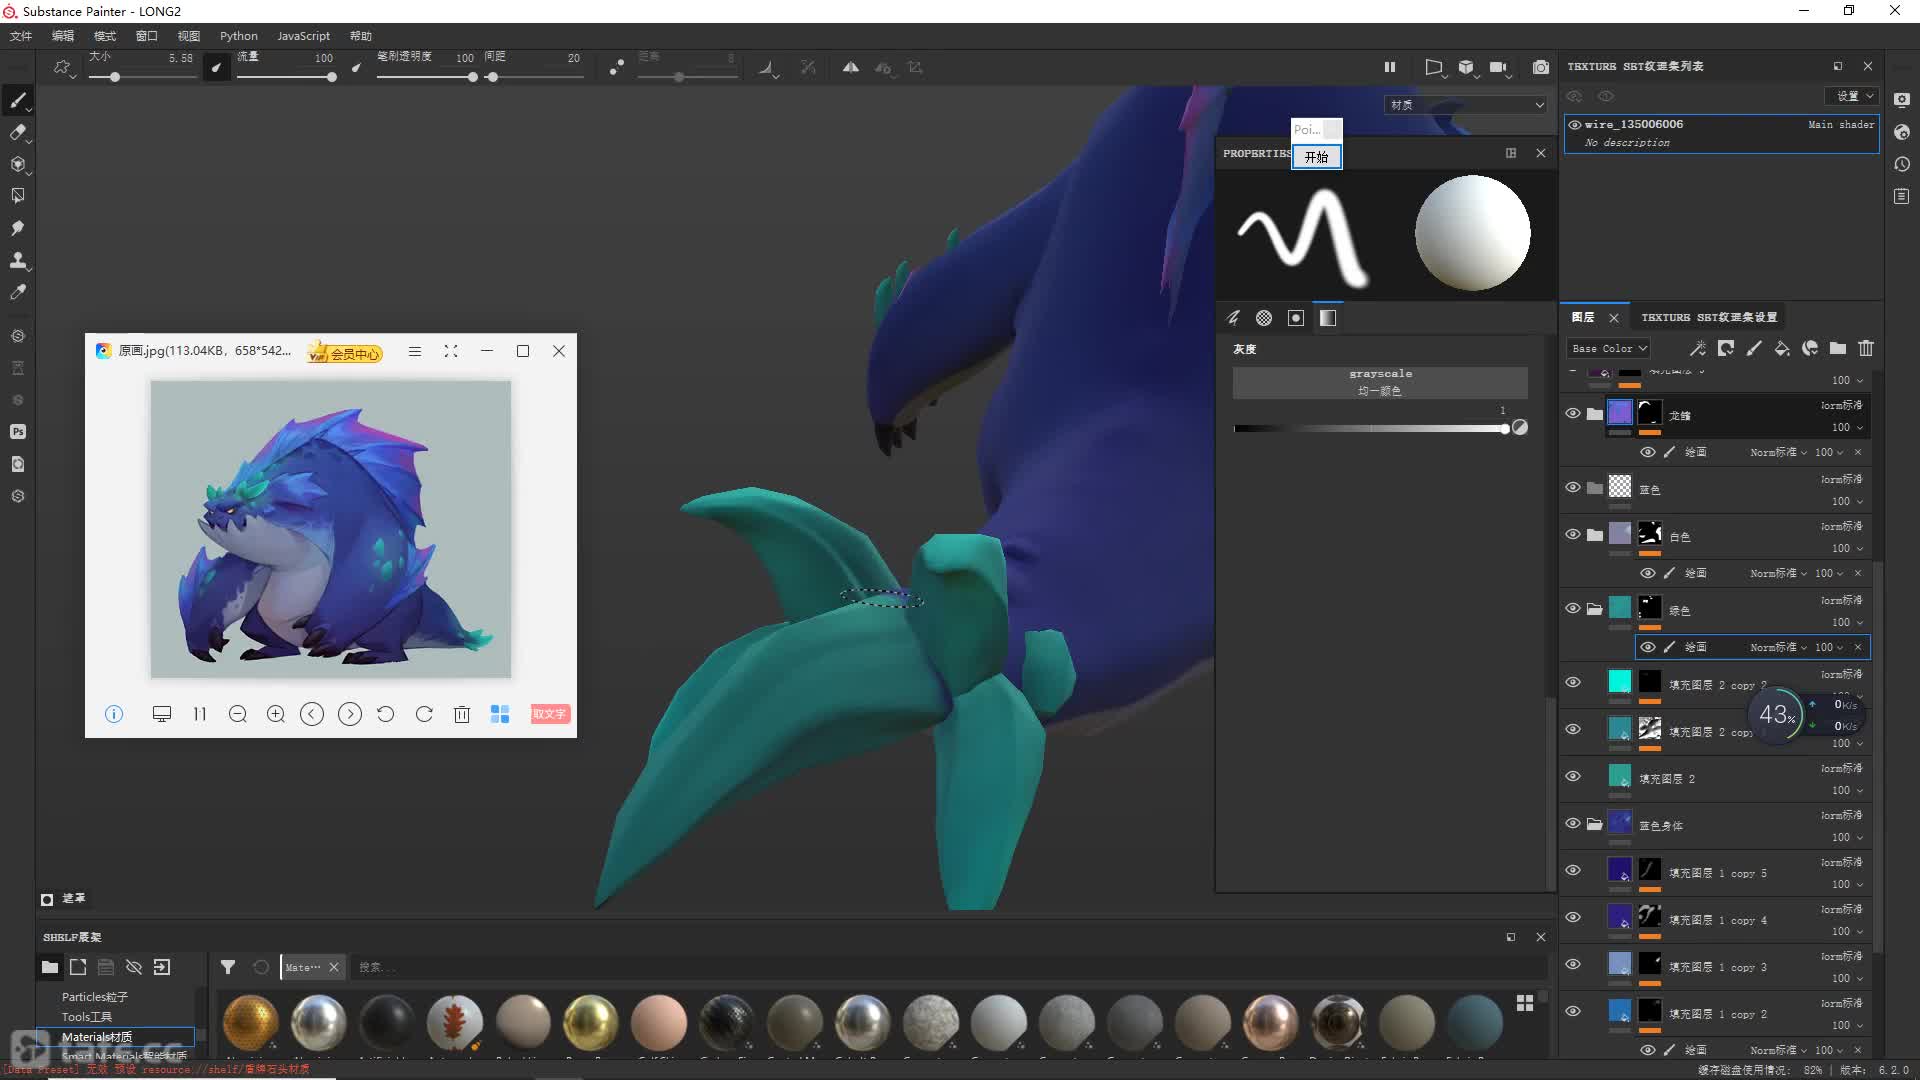The image size is (1920, 1080).
Task: Open the perspective view mode icon
Action: click(1434, 67)
